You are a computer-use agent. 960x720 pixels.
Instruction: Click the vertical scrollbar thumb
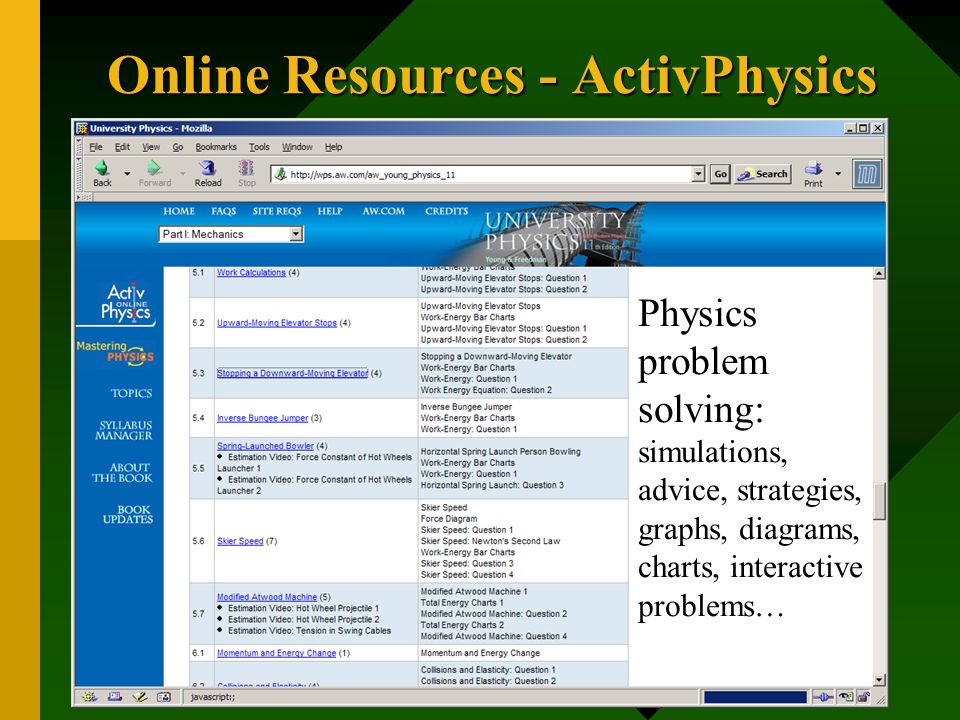(879, 501)
